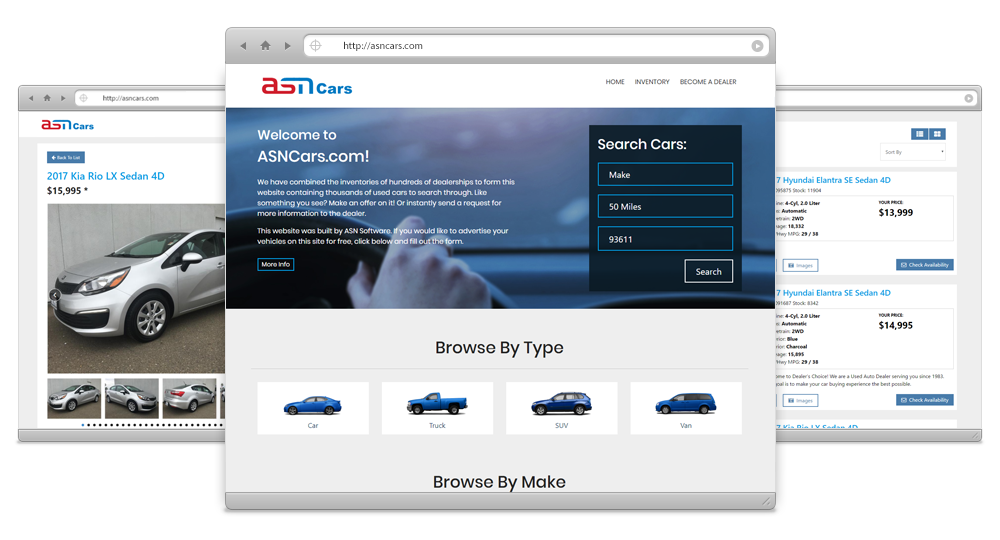The image size is (1000, 540).
Task: Click the More Info button in the hero banner
Action: pyautogui.click(x=276, y=264)
